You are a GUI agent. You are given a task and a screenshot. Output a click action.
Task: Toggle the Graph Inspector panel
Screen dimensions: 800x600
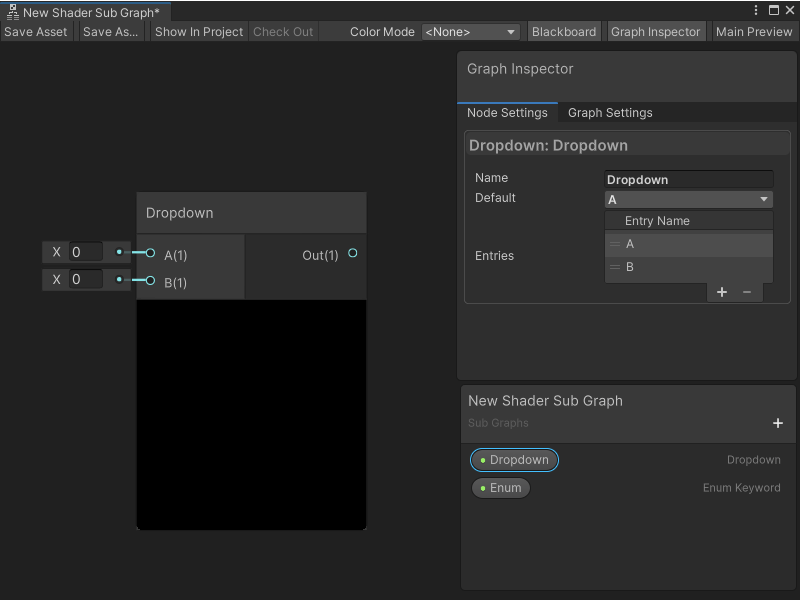click(x=655, y=31)
